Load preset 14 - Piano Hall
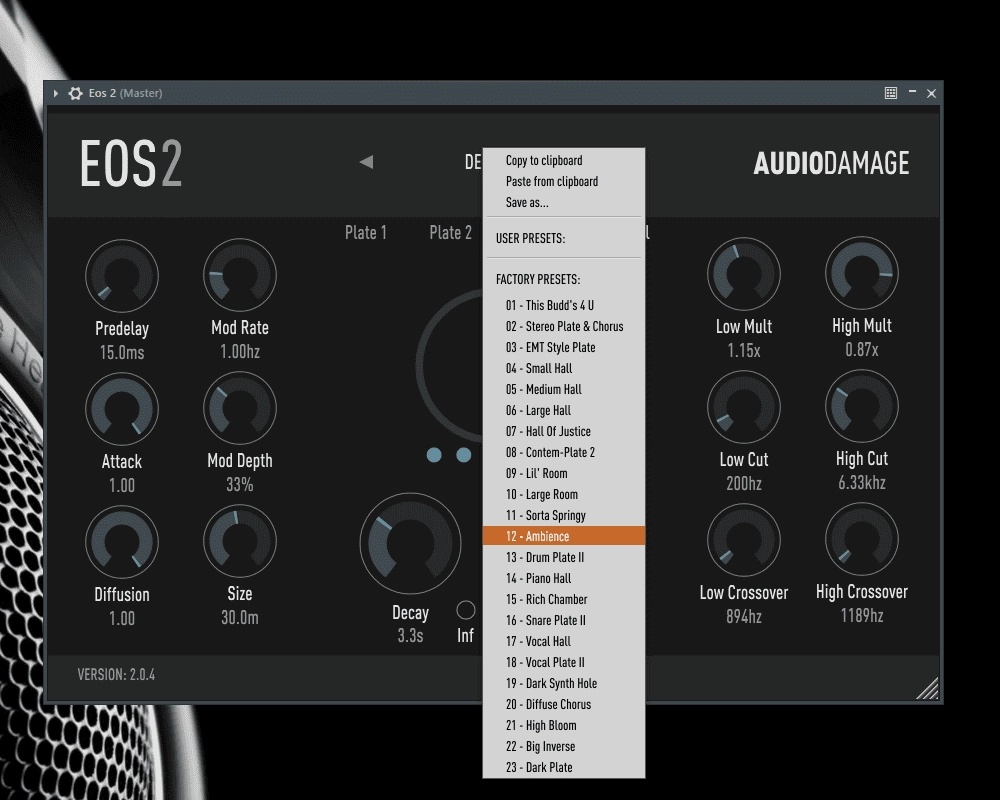Screen dimensions: 1000x800 (x=564, y=578)
